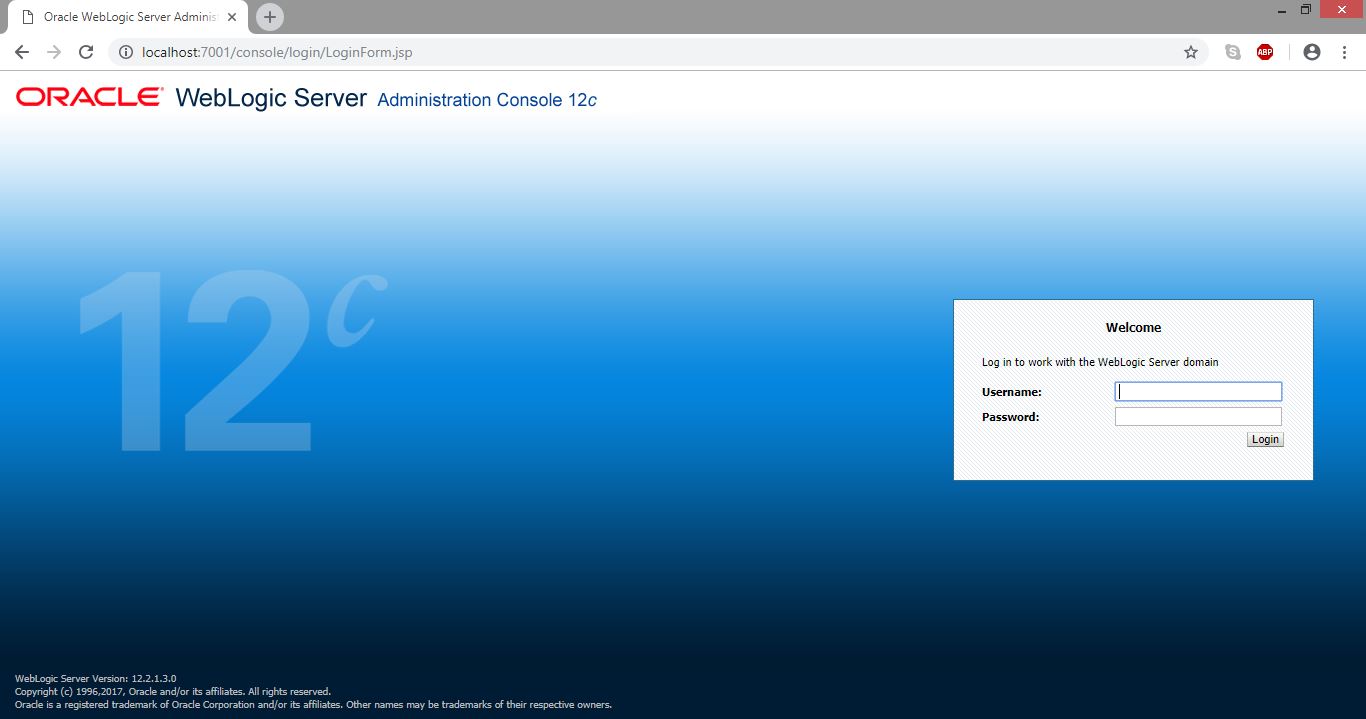The width and height of the screenshot is (1366, 719).
Task: Click the Password input field
Action: click(x=1198, y=417)
